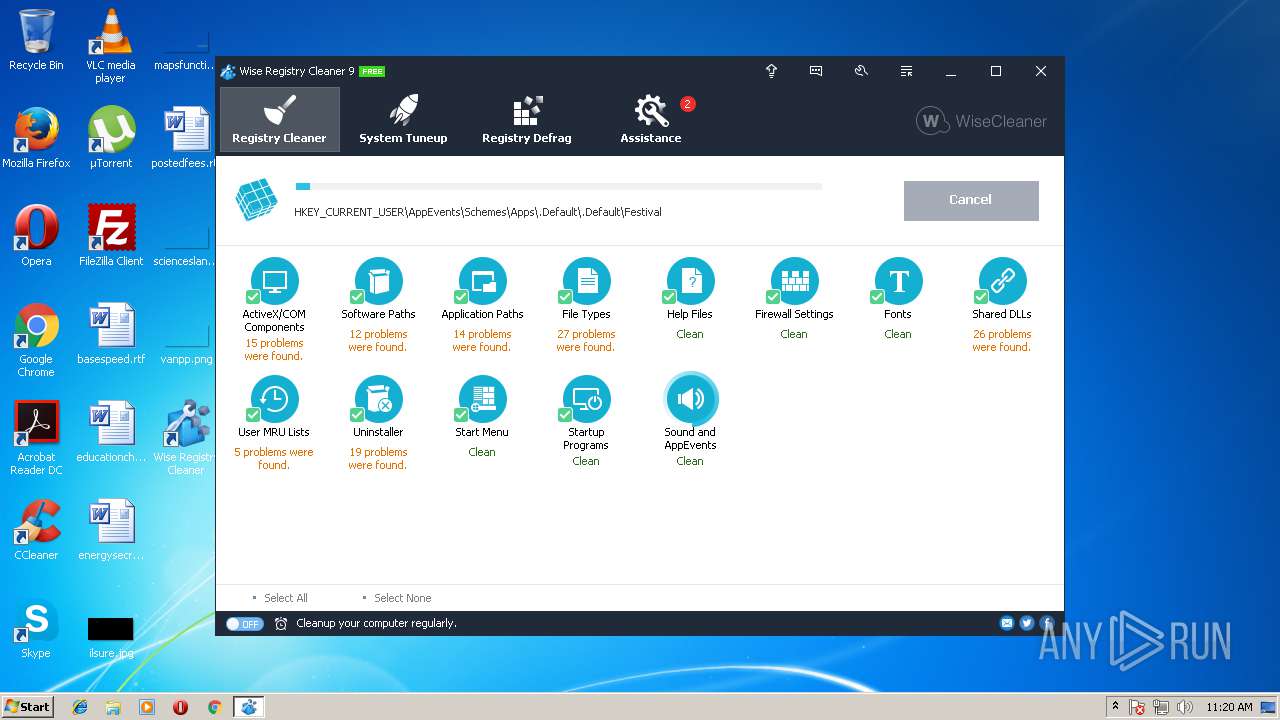Open the feedback chat icon in title bar

816,71
